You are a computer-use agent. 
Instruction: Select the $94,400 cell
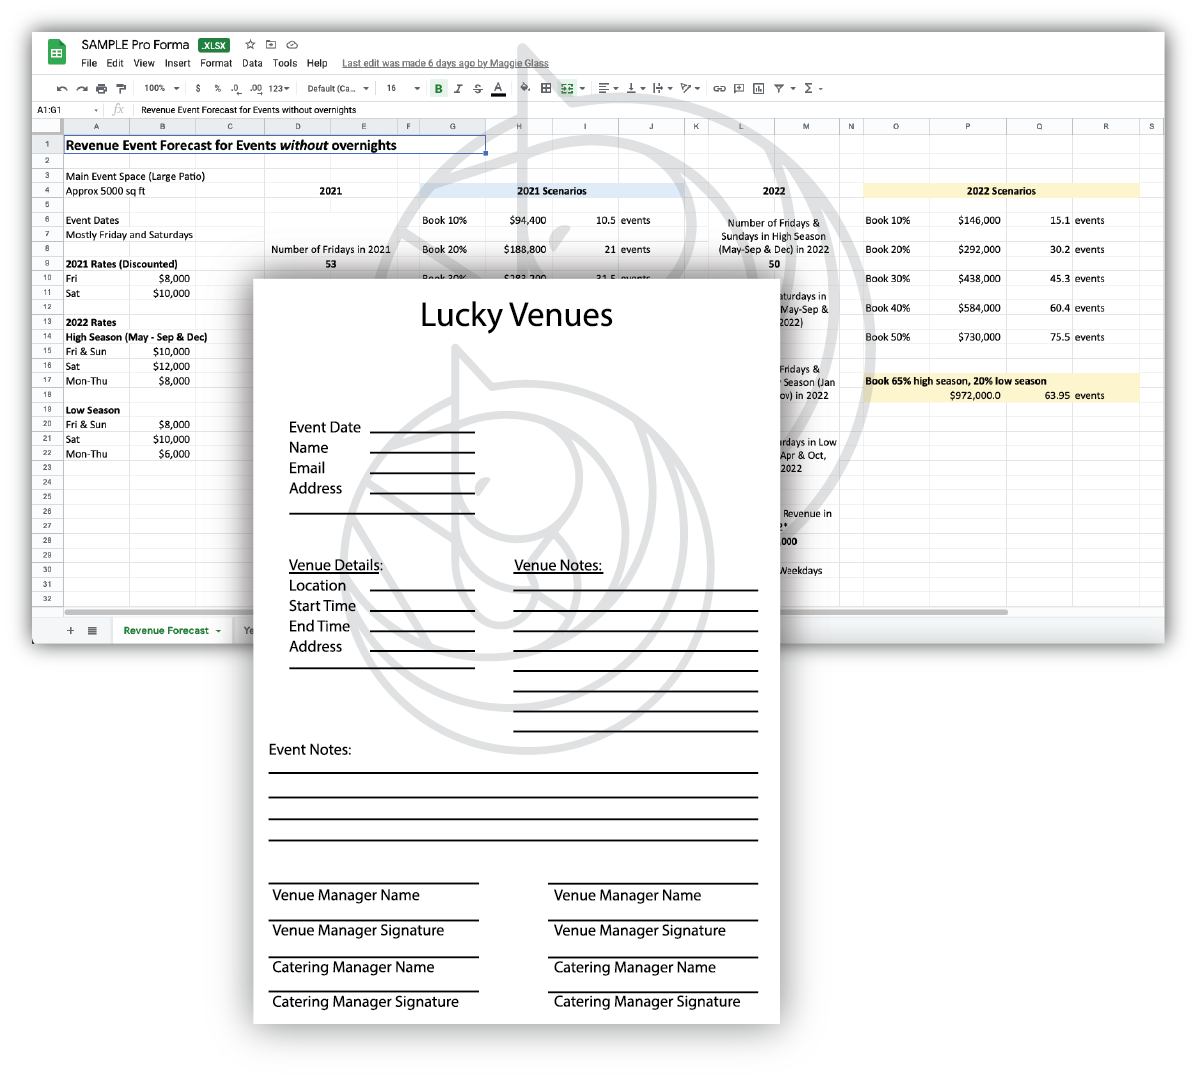(518, 221)
